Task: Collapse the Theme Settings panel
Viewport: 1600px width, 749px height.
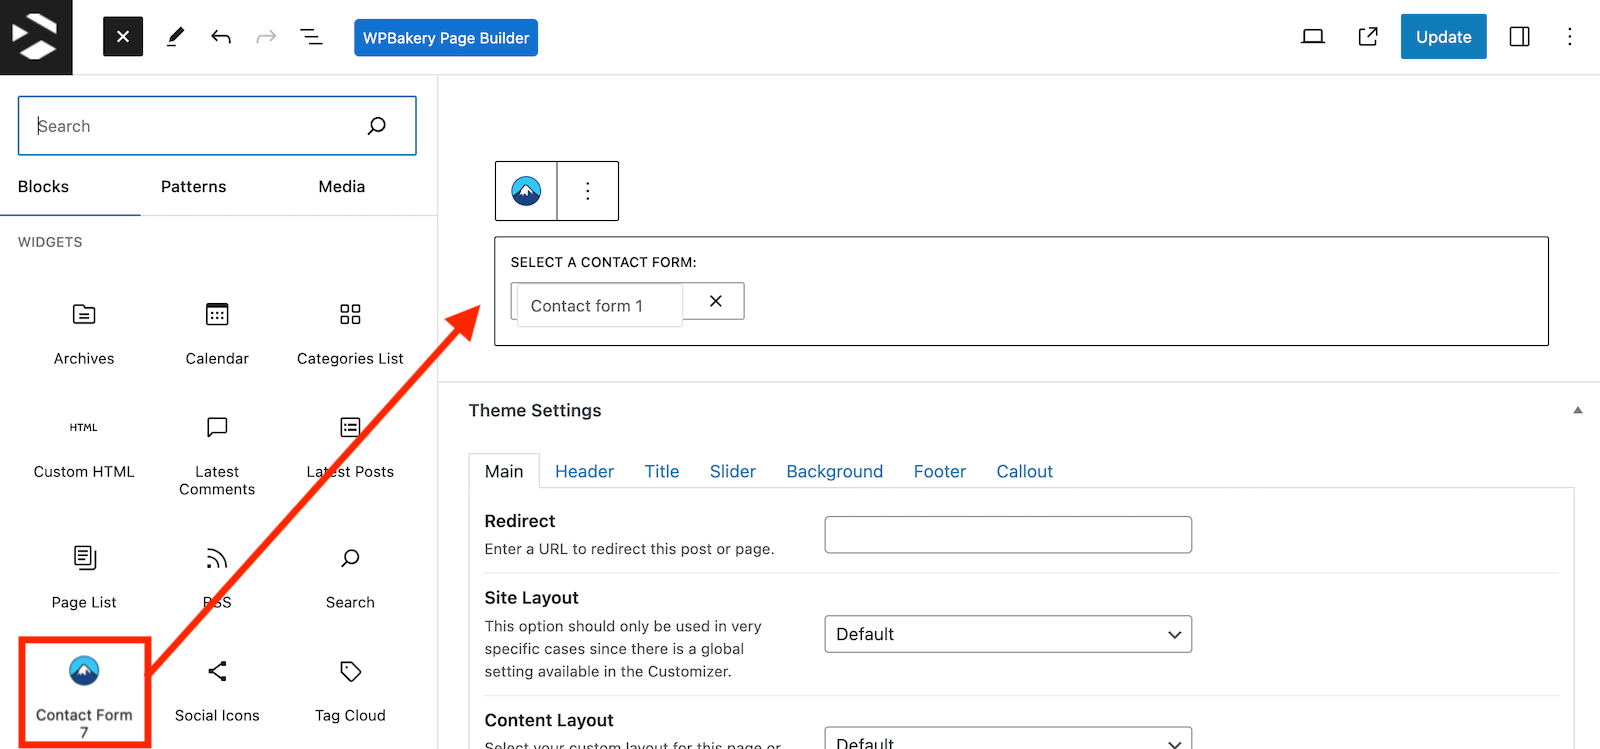Action: click(1578, 410)
